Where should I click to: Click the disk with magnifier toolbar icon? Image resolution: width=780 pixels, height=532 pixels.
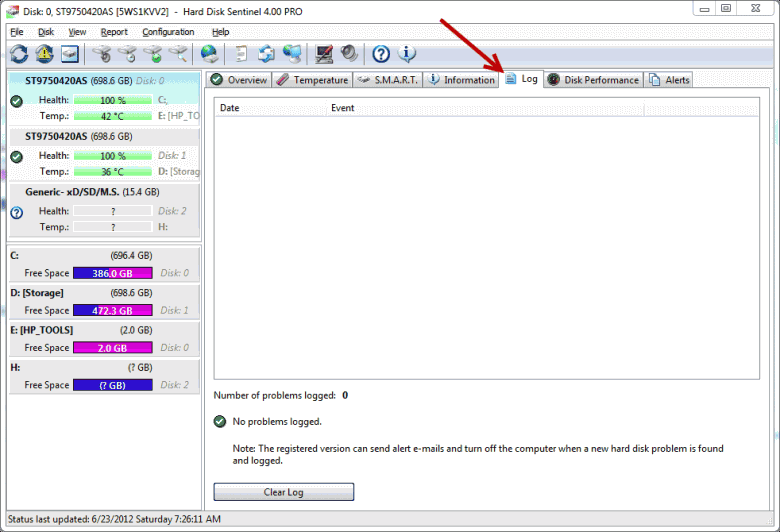pos(178,54)
